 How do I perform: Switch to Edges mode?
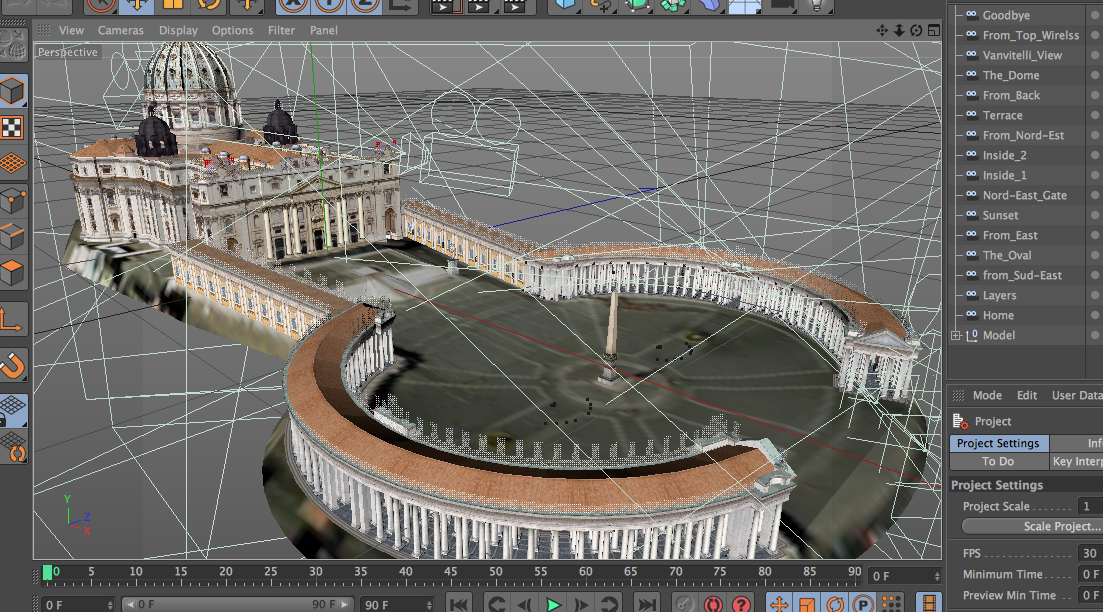(13, 236)
